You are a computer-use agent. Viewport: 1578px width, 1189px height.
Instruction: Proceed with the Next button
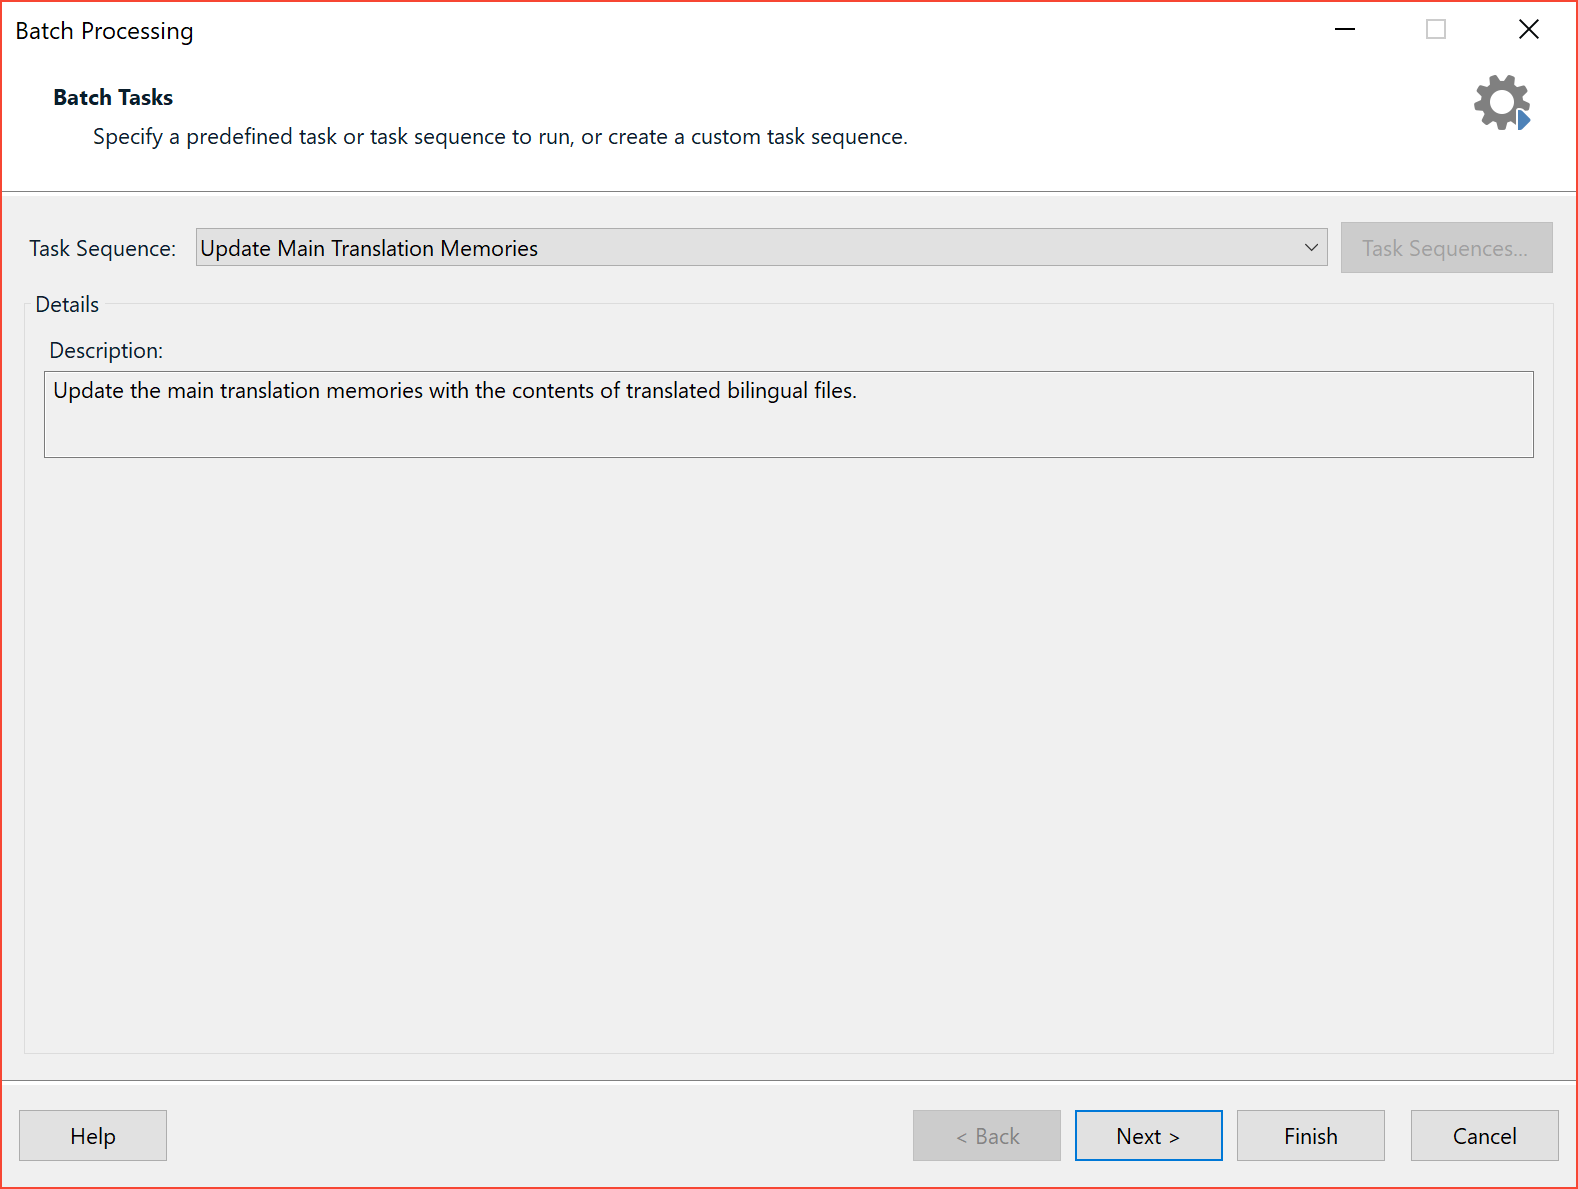(1148, 1136)
